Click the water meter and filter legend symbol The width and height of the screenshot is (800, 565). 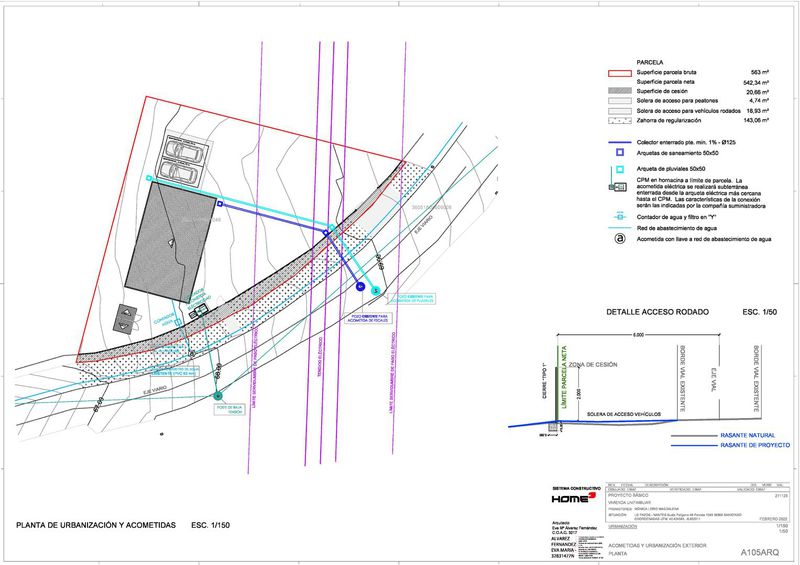coord(621,215)
